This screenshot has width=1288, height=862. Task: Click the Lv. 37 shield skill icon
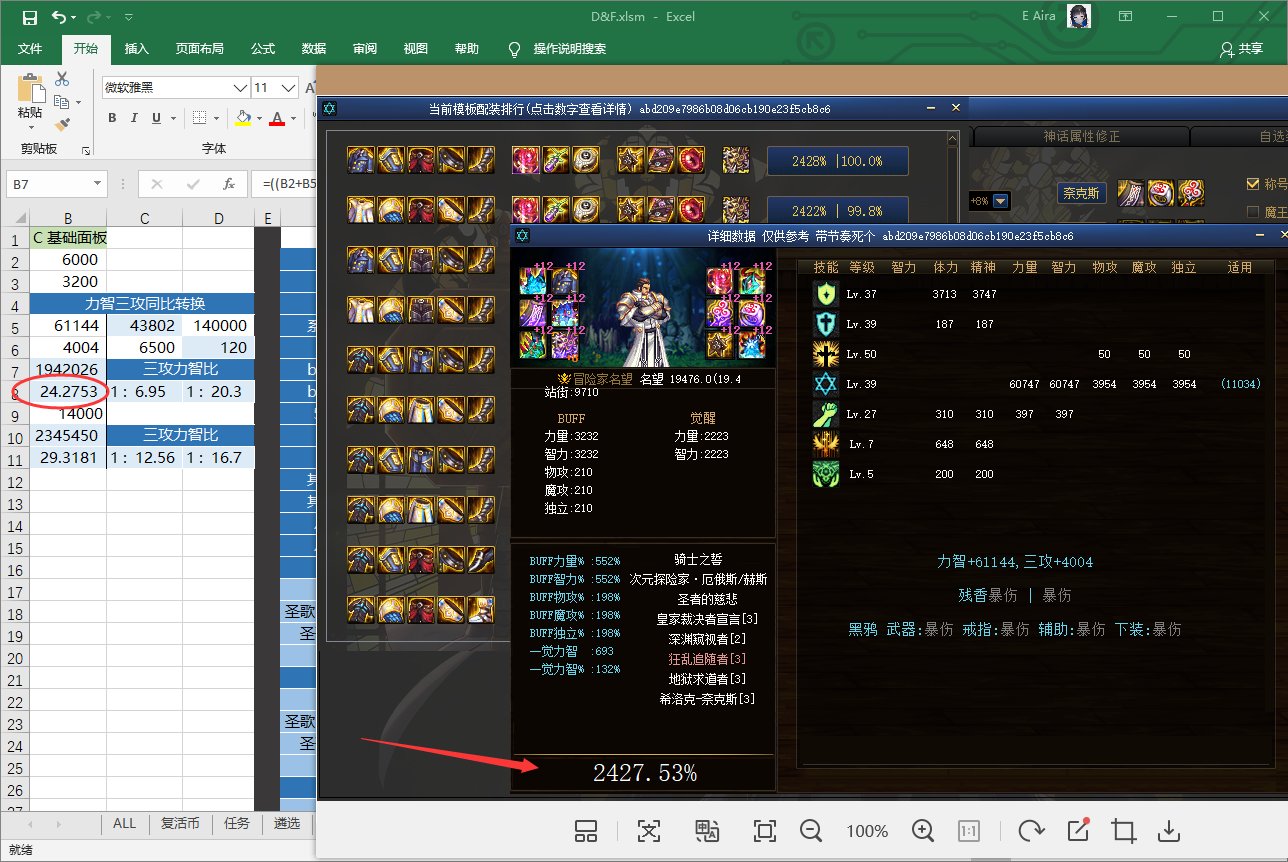click(826, 295)
